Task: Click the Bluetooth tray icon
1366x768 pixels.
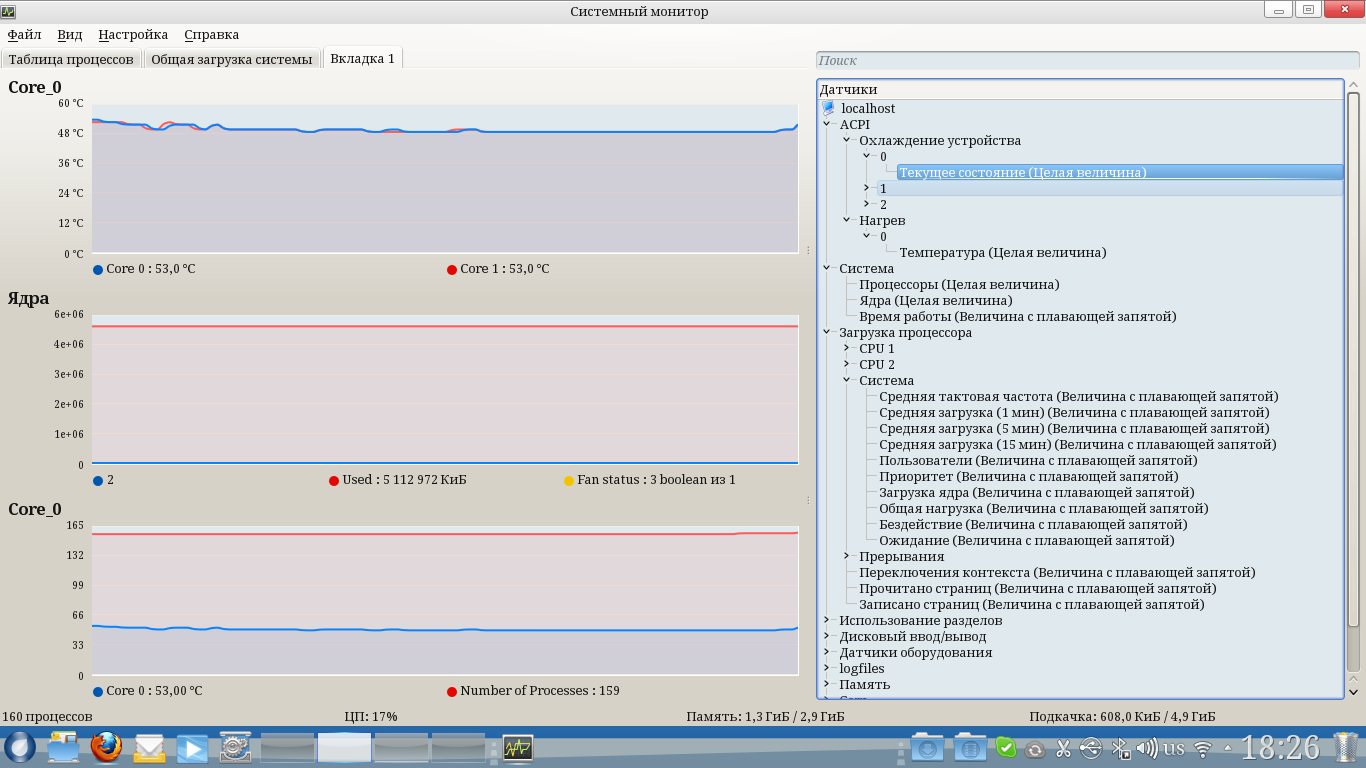Action: [1121, 748]
